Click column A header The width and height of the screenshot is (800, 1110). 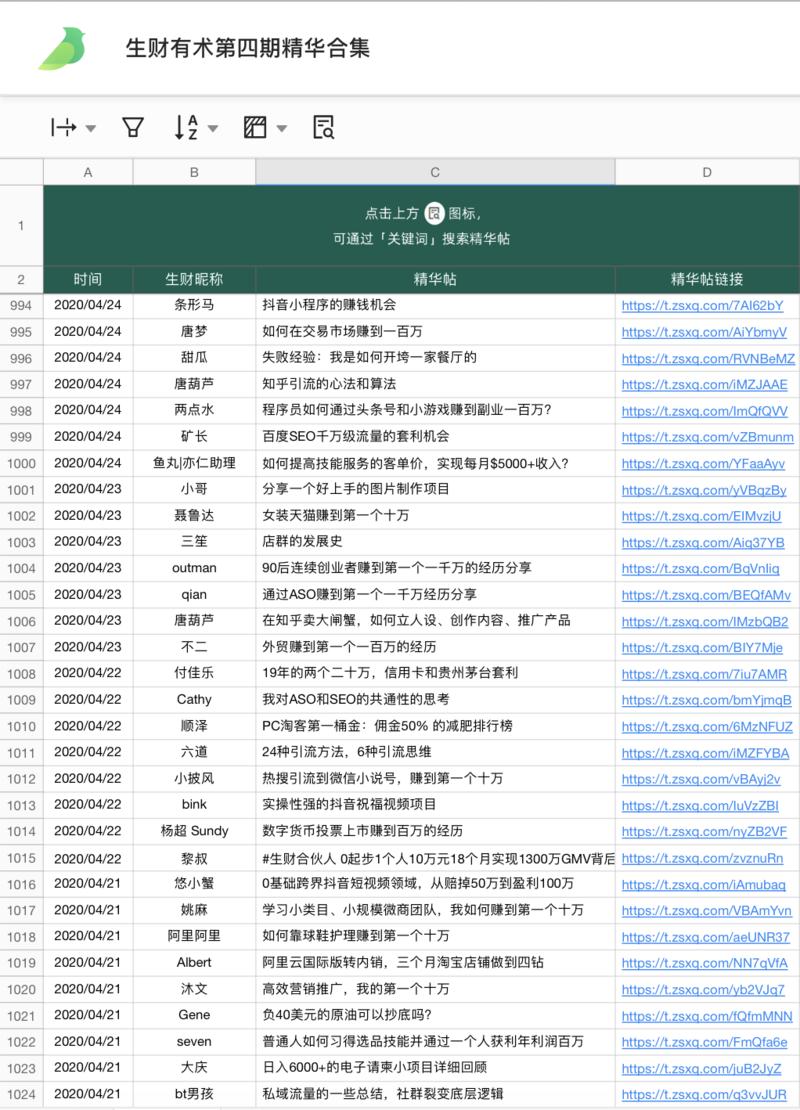87,172
